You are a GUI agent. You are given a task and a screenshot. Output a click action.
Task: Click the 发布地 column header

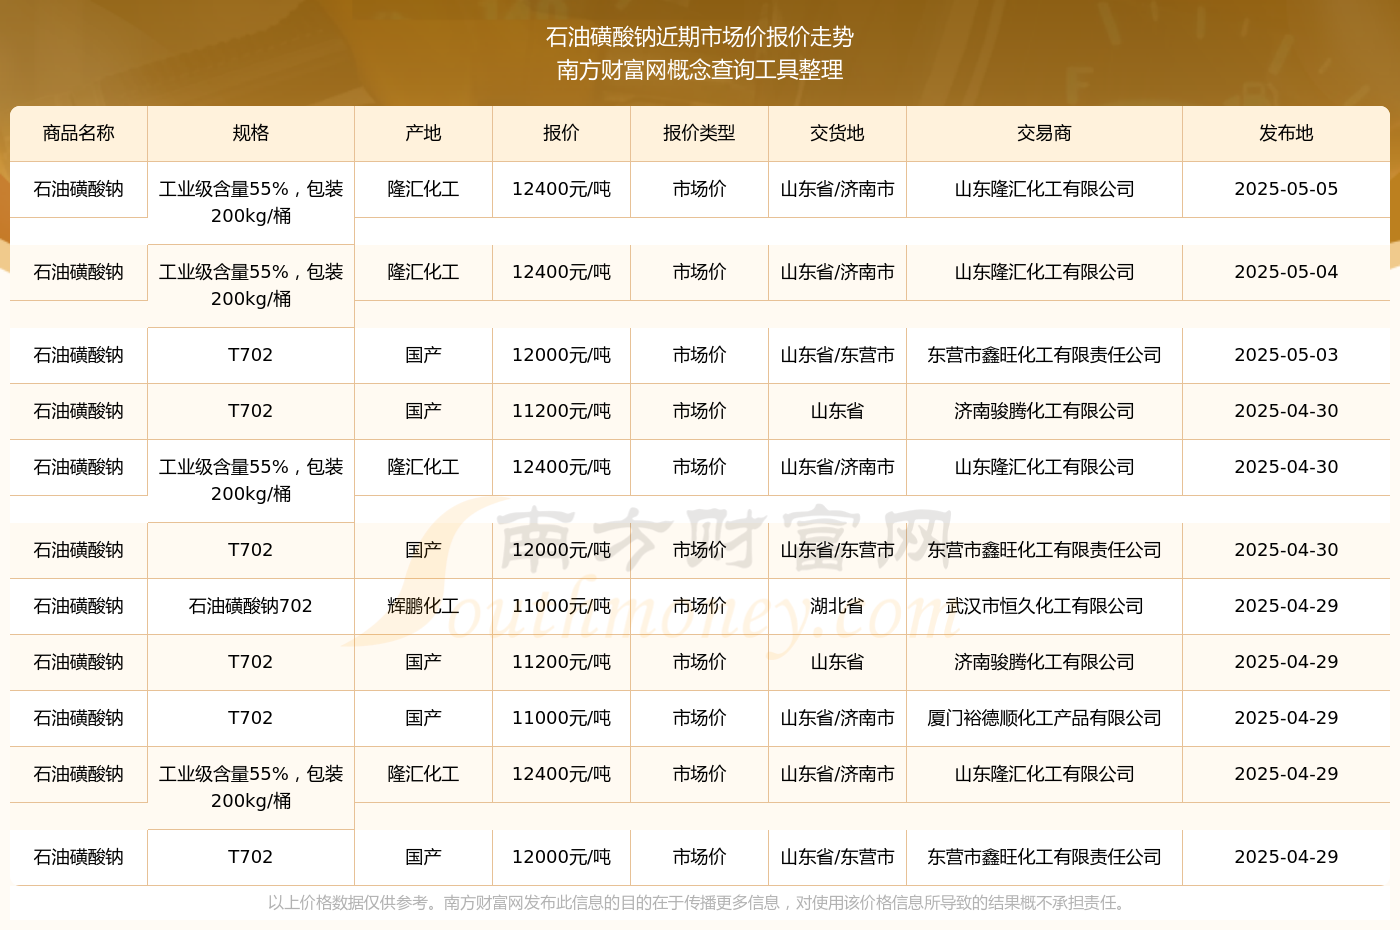[1286, 133]
